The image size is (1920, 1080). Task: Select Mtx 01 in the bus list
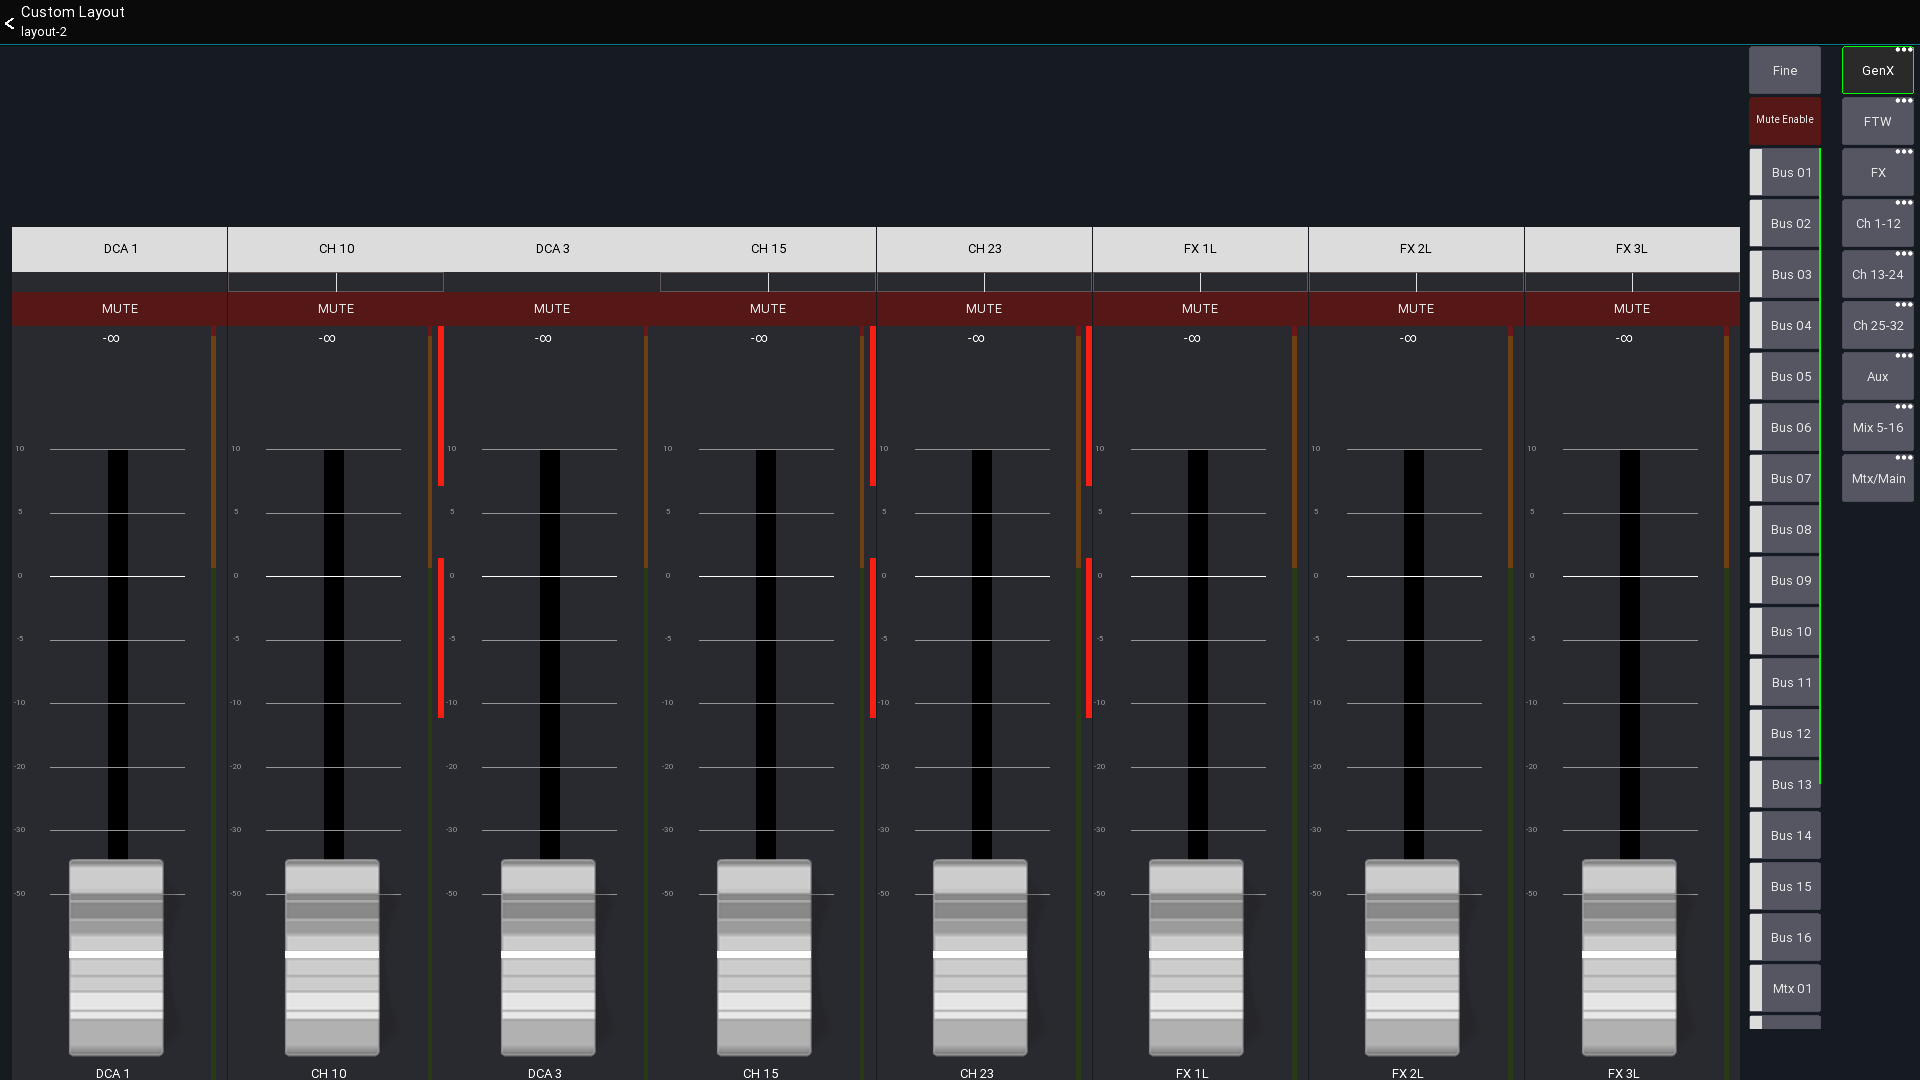point(1789,989)
